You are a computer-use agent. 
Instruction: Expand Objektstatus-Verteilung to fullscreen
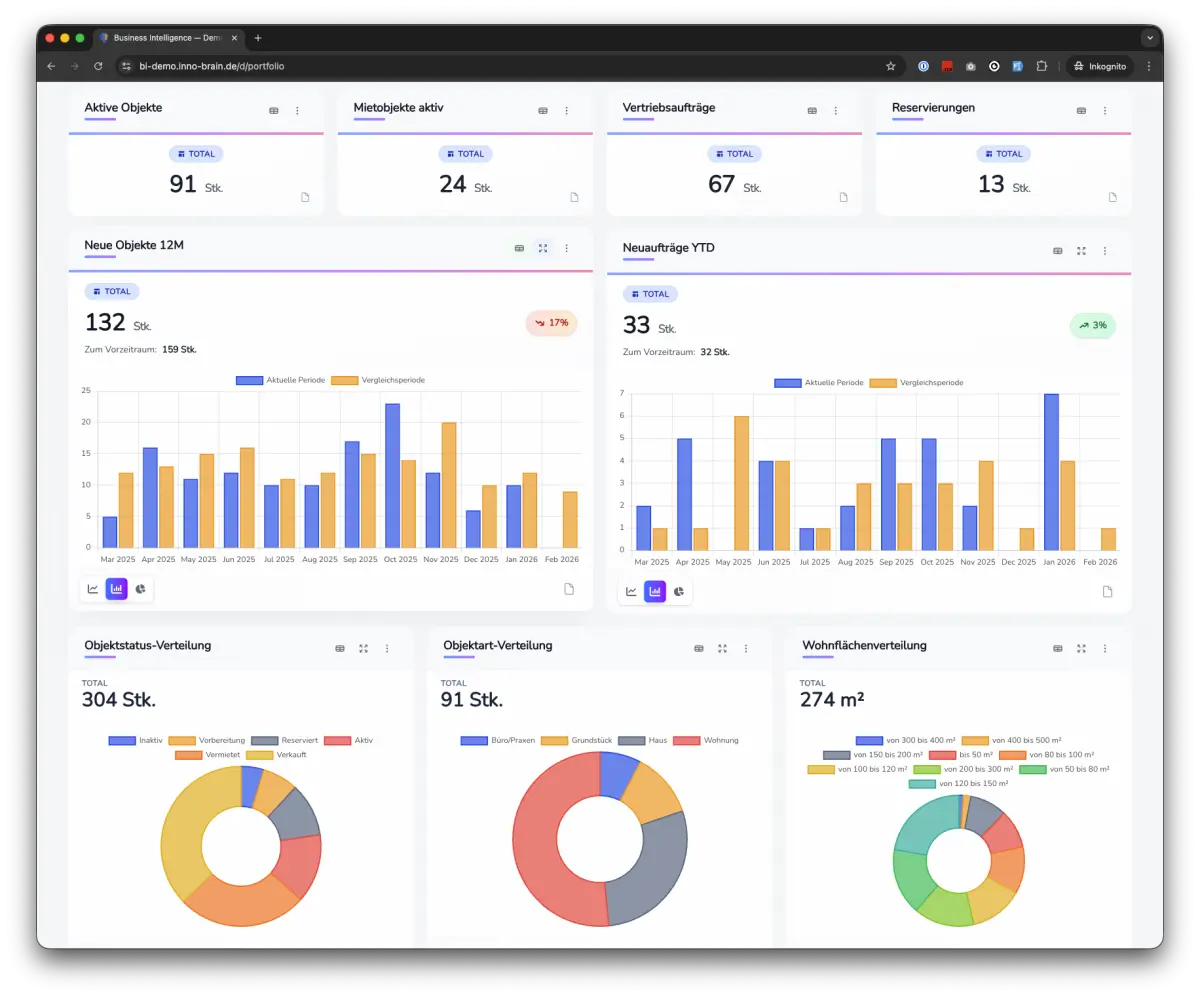(x=364, y=648)
